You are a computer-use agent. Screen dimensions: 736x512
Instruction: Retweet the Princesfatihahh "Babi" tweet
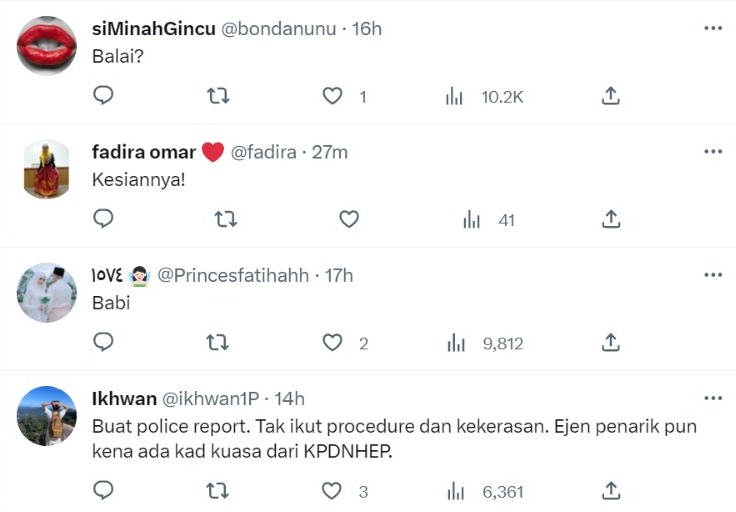tap(218, 343)
